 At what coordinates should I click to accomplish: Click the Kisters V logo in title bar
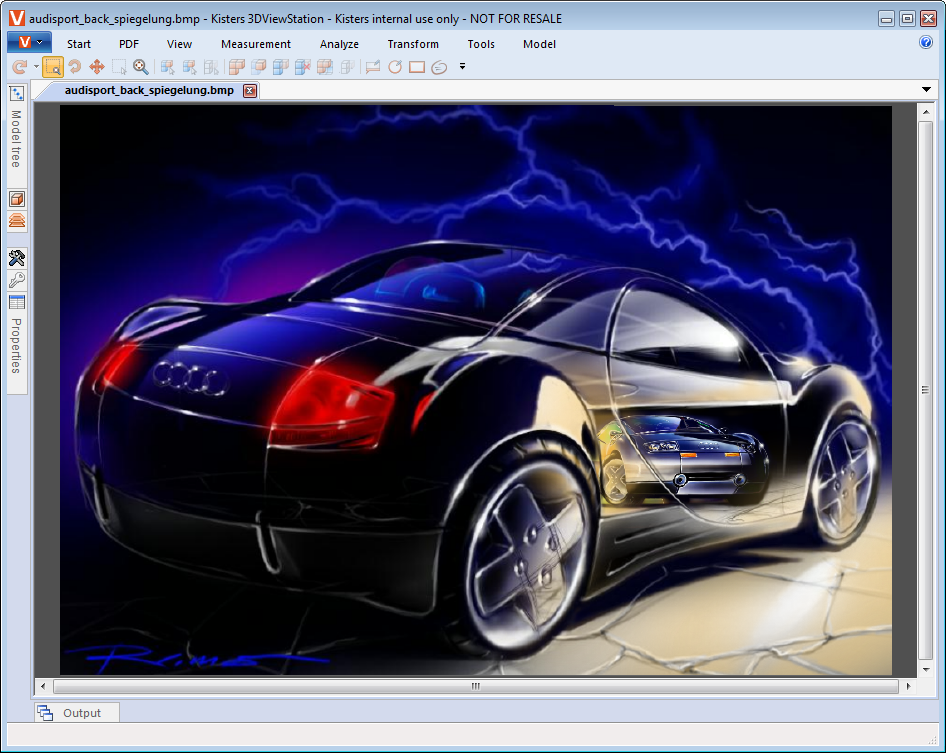tap(17, 18)
